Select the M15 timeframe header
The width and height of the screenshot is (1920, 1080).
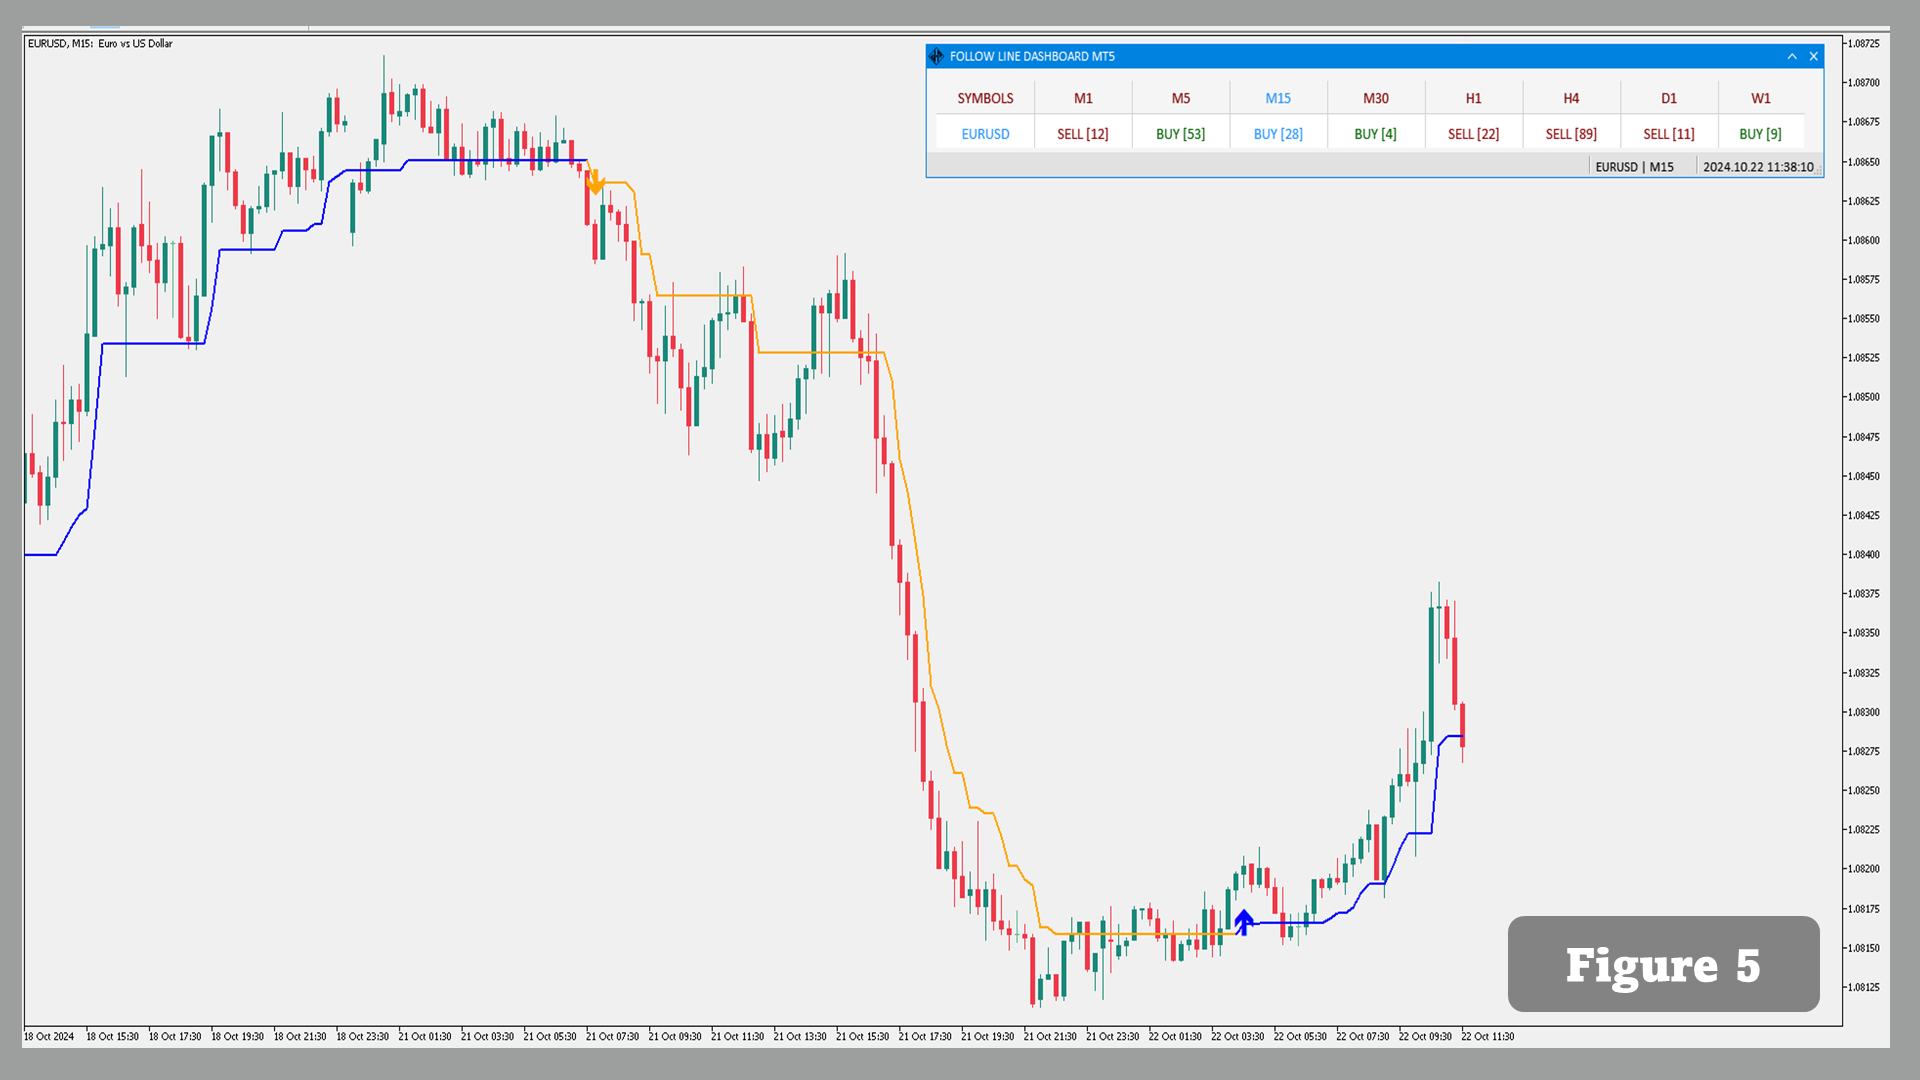coord(1278,98)
